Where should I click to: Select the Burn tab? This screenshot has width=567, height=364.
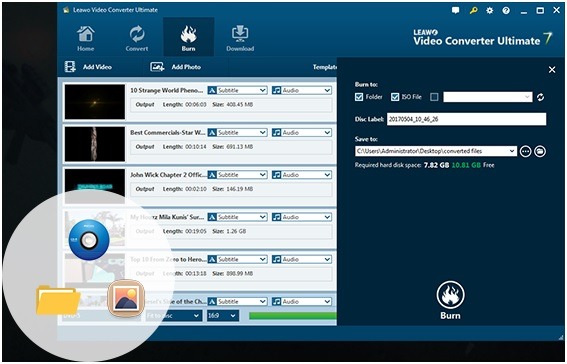pos(188,37)
